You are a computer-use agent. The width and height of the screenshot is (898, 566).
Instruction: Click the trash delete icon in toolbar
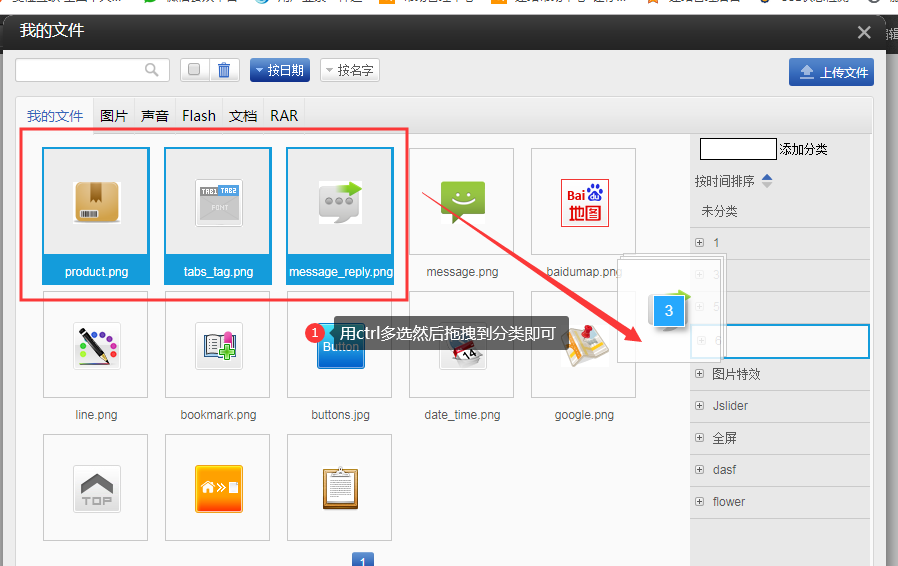pos(224,70)
